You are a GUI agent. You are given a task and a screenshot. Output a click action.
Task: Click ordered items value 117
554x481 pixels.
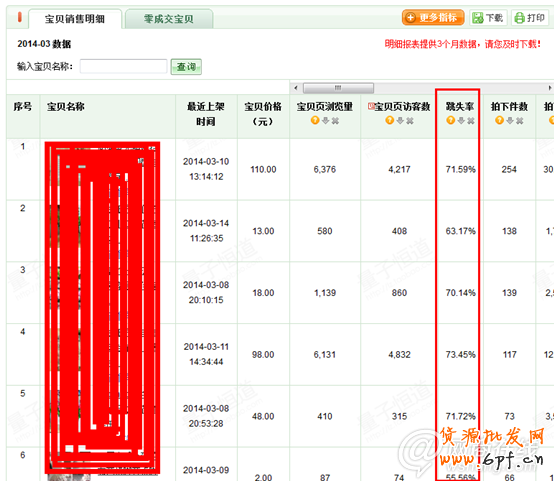pos(509,354)
